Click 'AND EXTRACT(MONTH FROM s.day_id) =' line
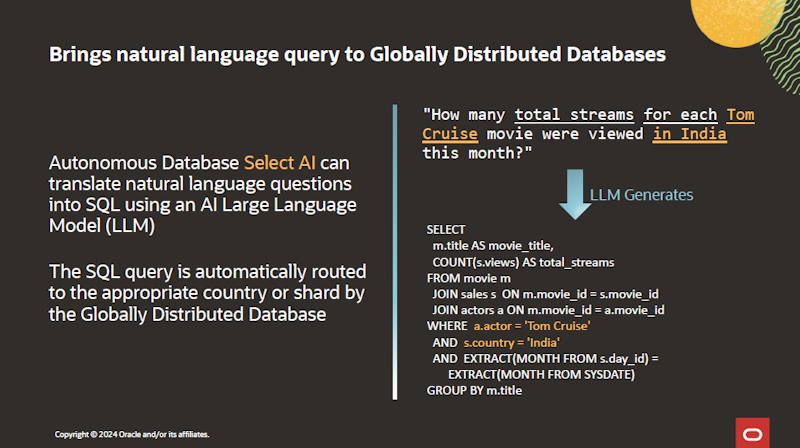 pyautogui.click(x=545, y=359)
